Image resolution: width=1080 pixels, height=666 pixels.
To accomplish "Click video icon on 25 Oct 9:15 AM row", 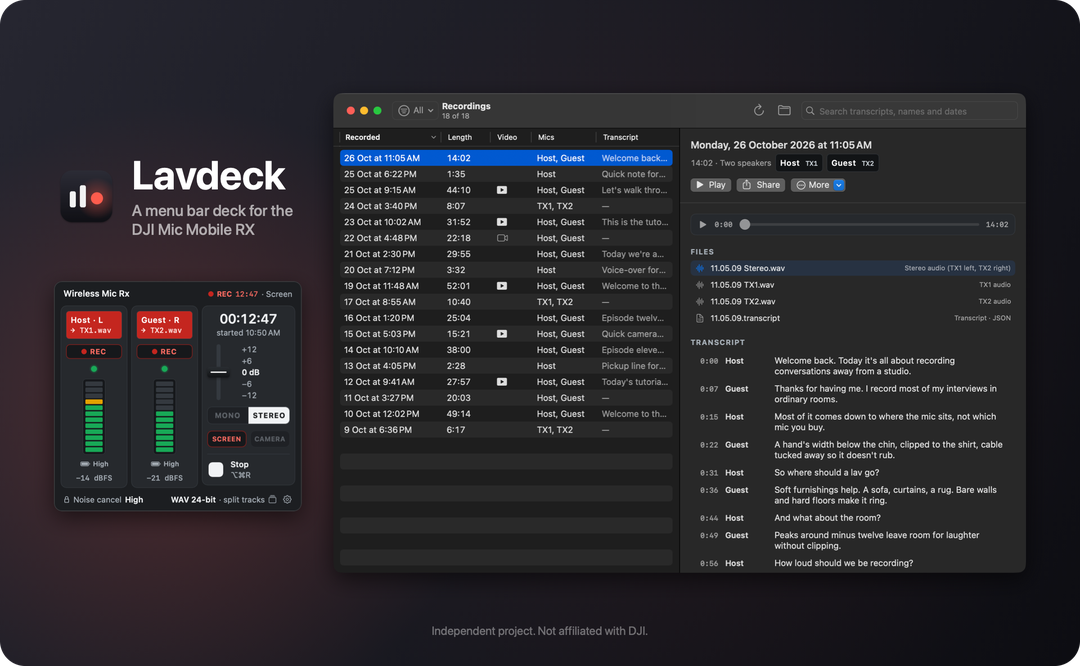I will coord(502,190).
